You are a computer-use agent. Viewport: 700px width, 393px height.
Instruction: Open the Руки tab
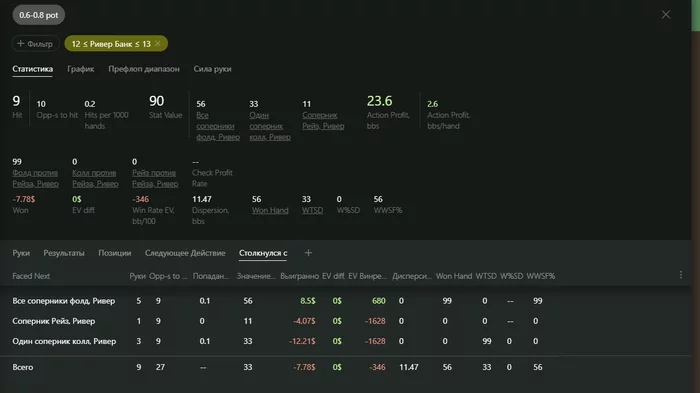tap(21, 253)
